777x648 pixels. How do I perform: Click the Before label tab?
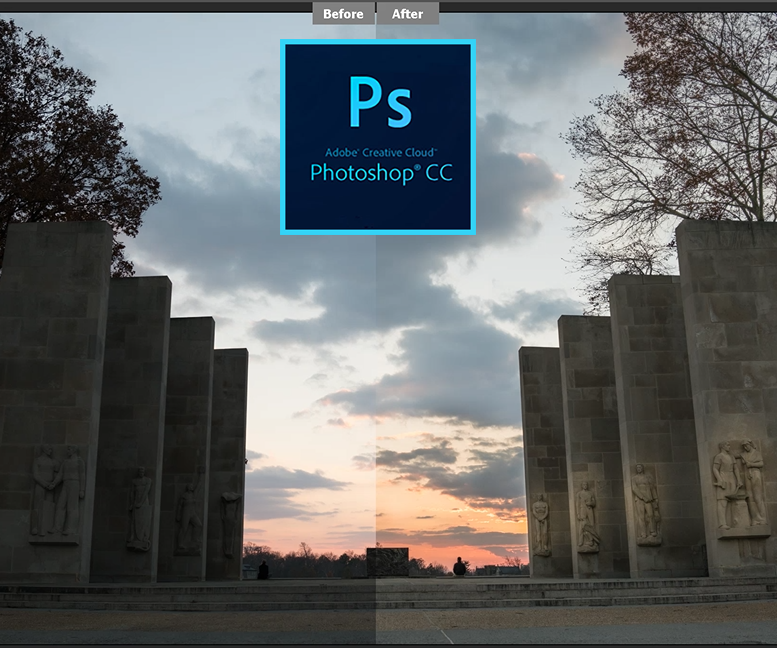click(343, 13)
